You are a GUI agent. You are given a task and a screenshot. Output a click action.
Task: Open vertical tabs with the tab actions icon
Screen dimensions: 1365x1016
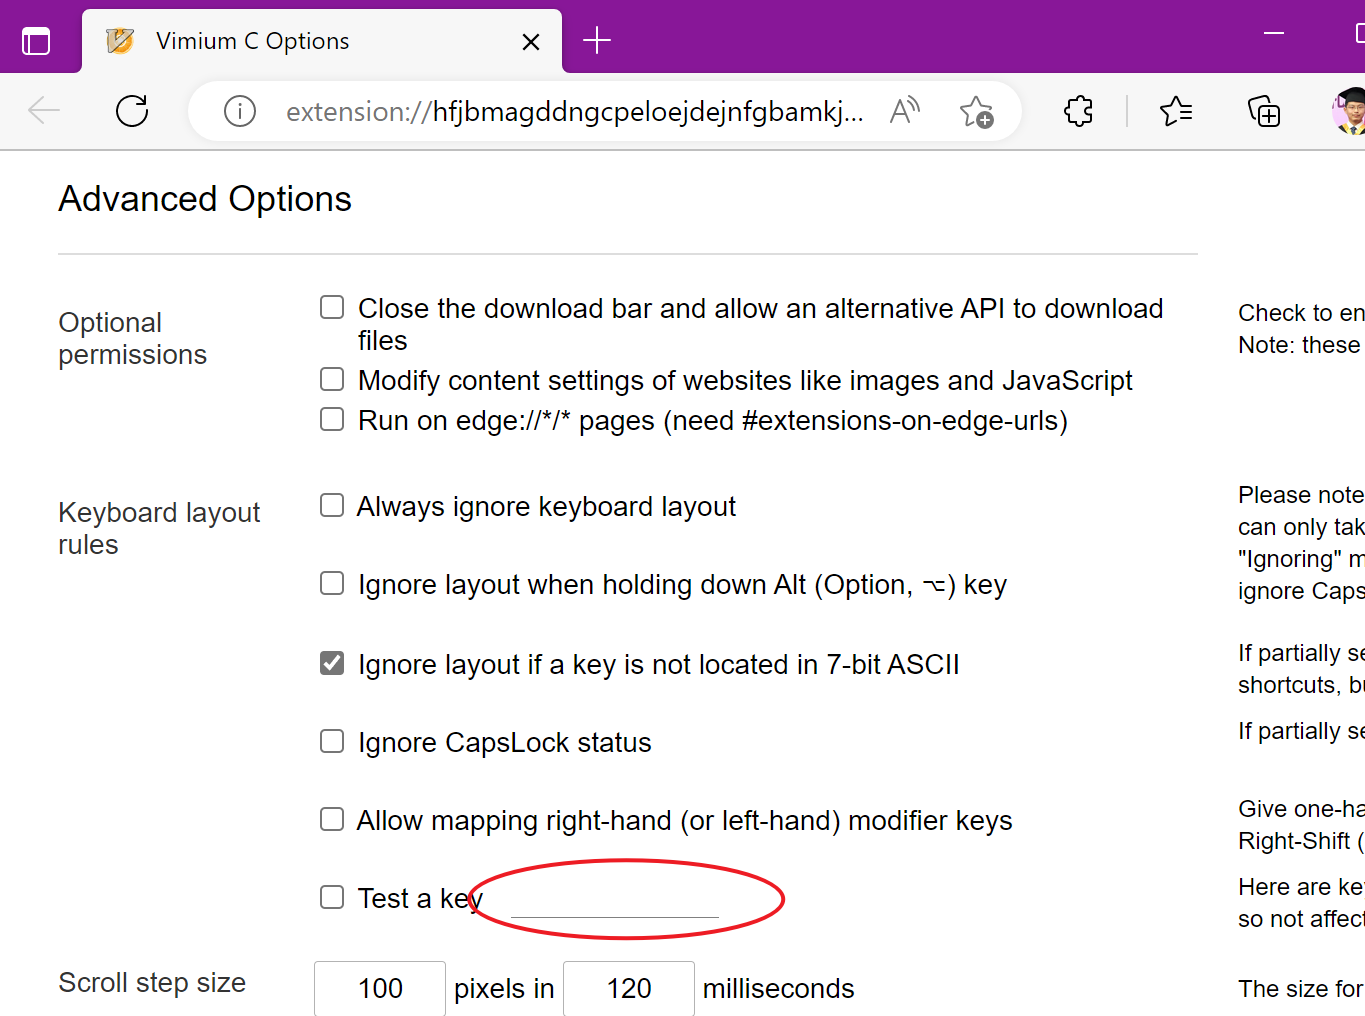click(x=37, y=40)
